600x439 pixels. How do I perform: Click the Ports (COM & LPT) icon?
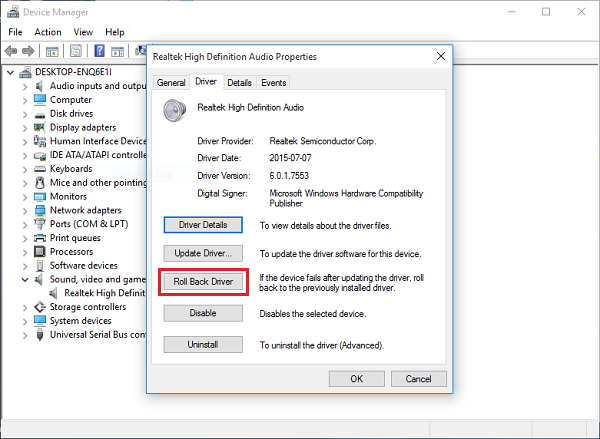[x=40, y=224]
